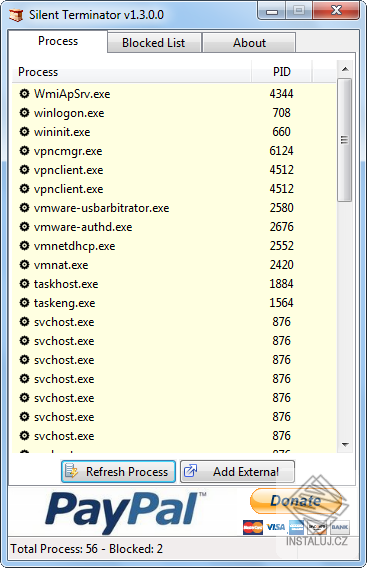367x568 pixels.
Task: Click the vertical scrollbar thumb
Action: [345, 139]
